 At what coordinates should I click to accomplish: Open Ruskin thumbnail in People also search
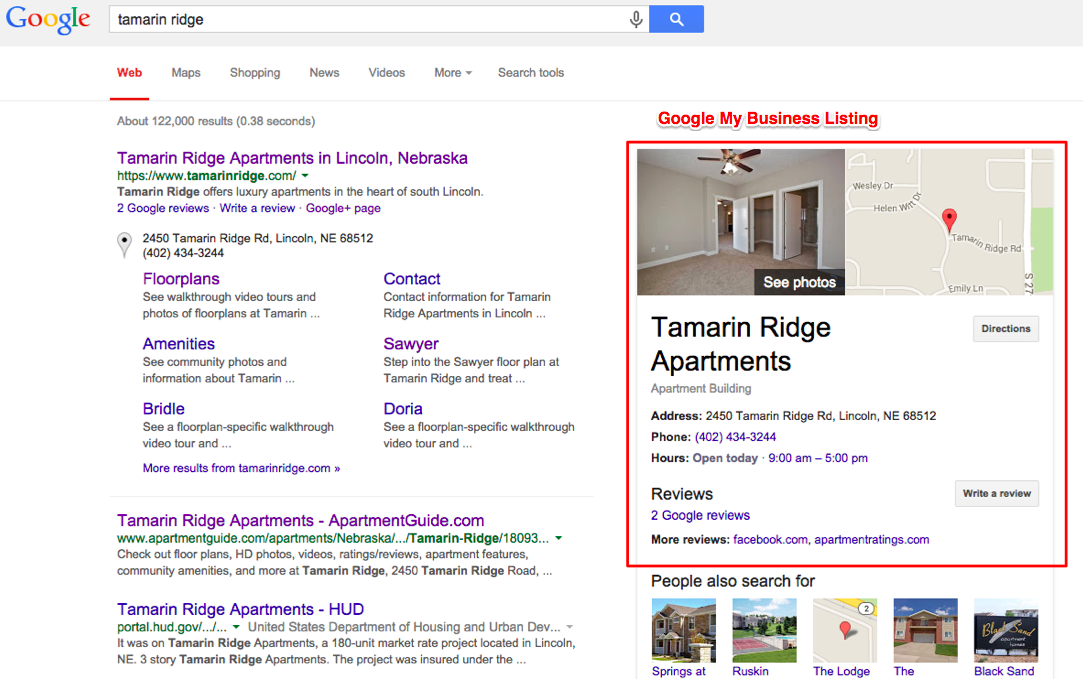coord(765,631)
